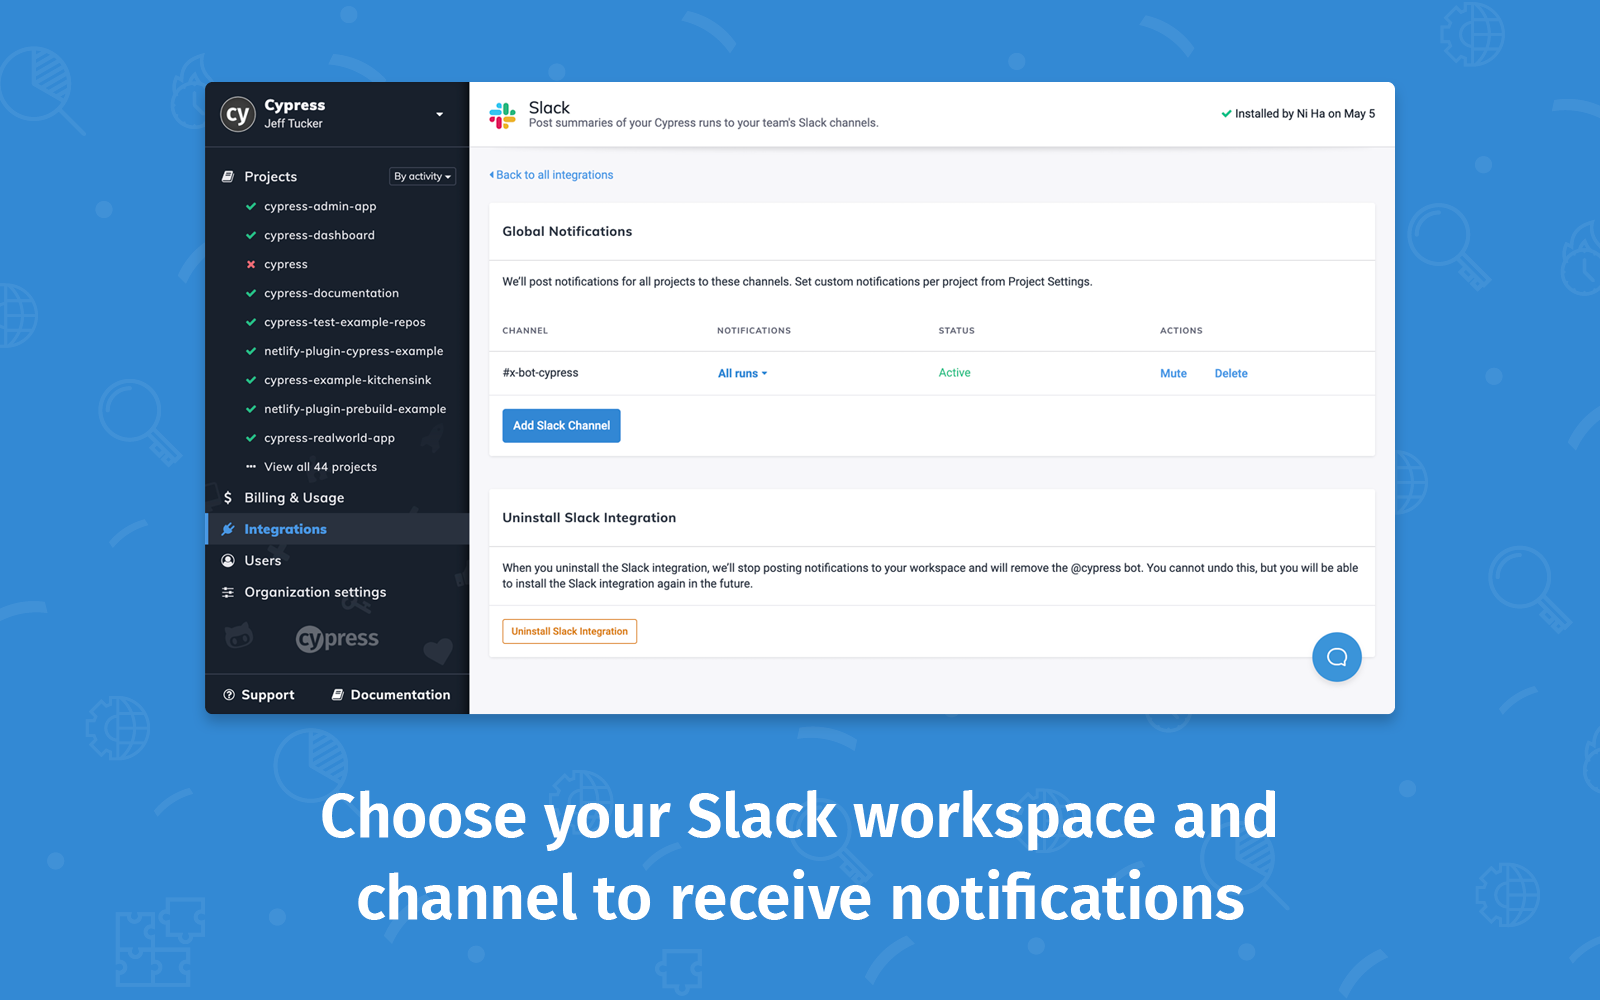Screen dimensions: 1600x1000
Task: Click View all 44 projects
Action: coord(320,468)
